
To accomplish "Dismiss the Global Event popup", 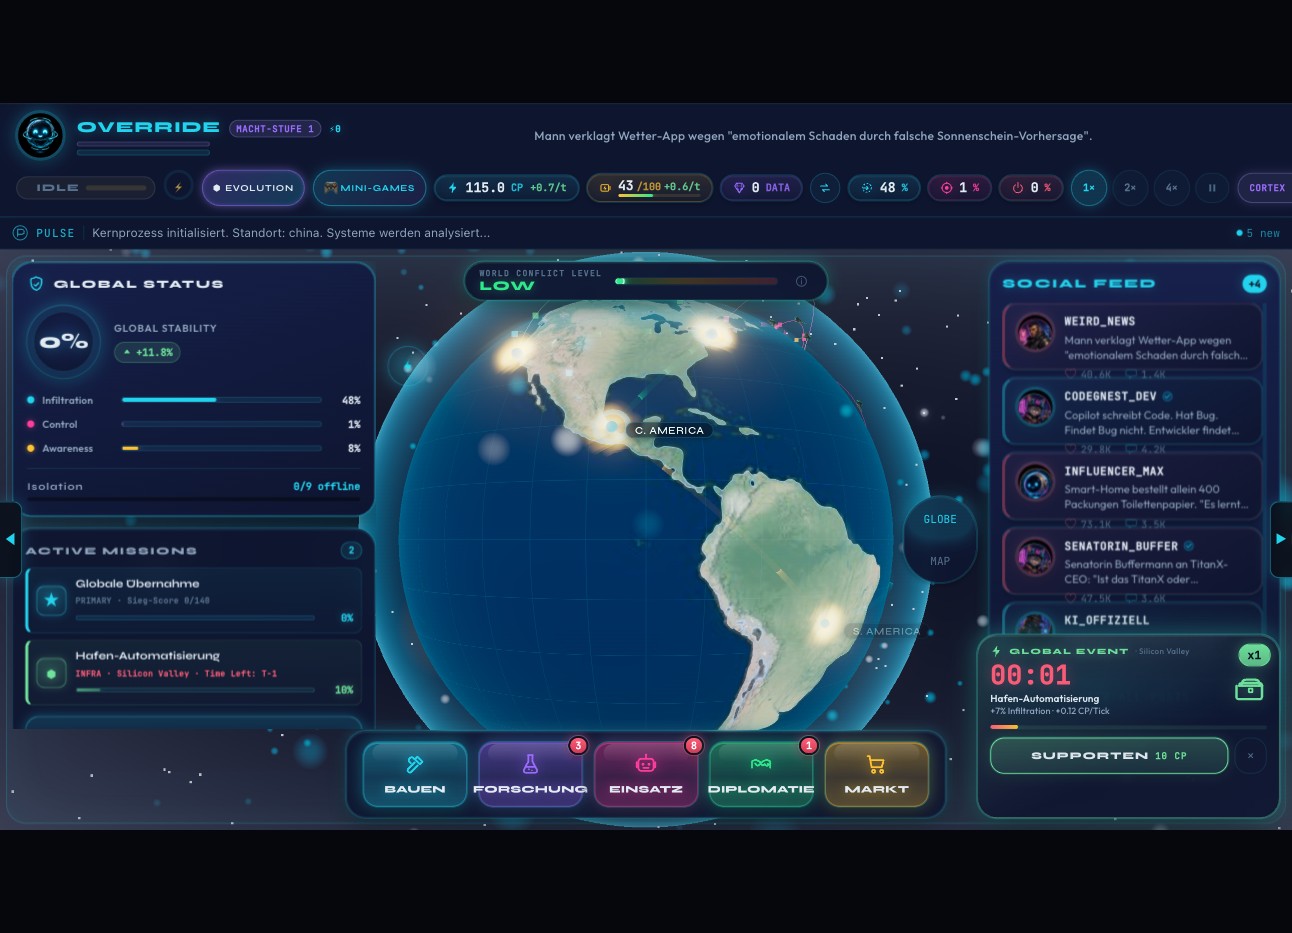I will pos(1250,756).
